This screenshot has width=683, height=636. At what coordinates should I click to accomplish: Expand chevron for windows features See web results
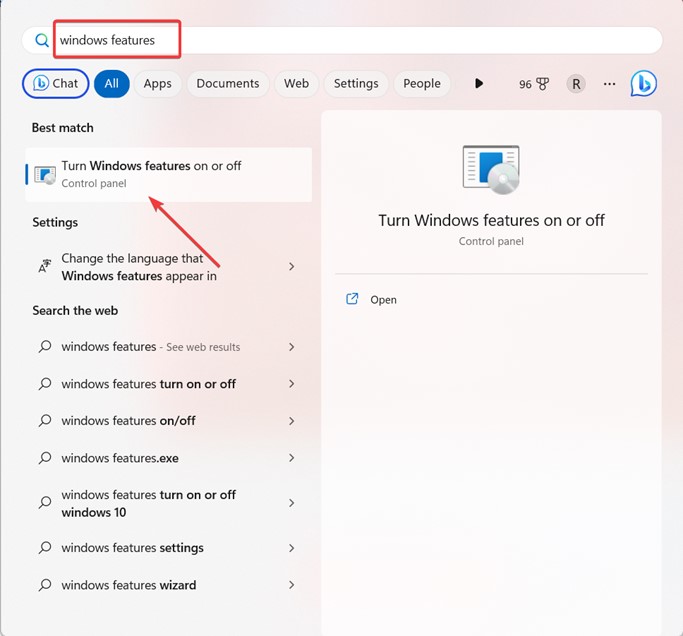pos(292,347)
